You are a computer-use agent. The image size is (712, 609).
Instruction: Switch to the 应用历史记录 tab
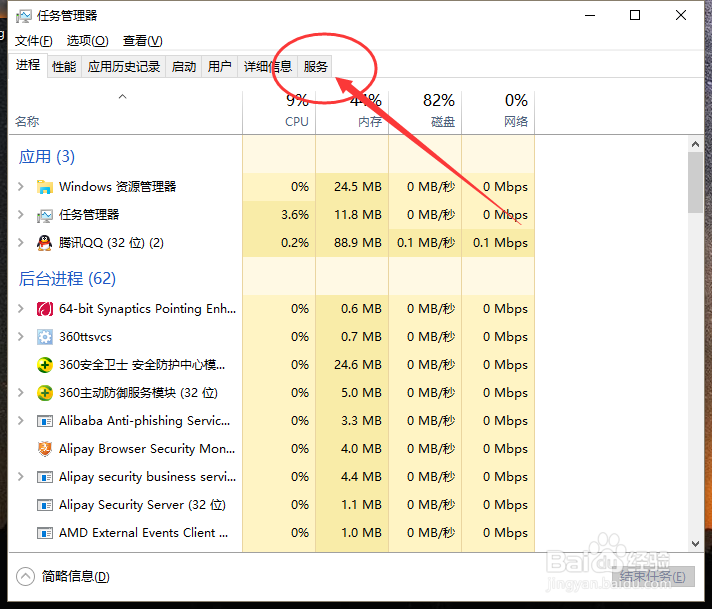124,67
